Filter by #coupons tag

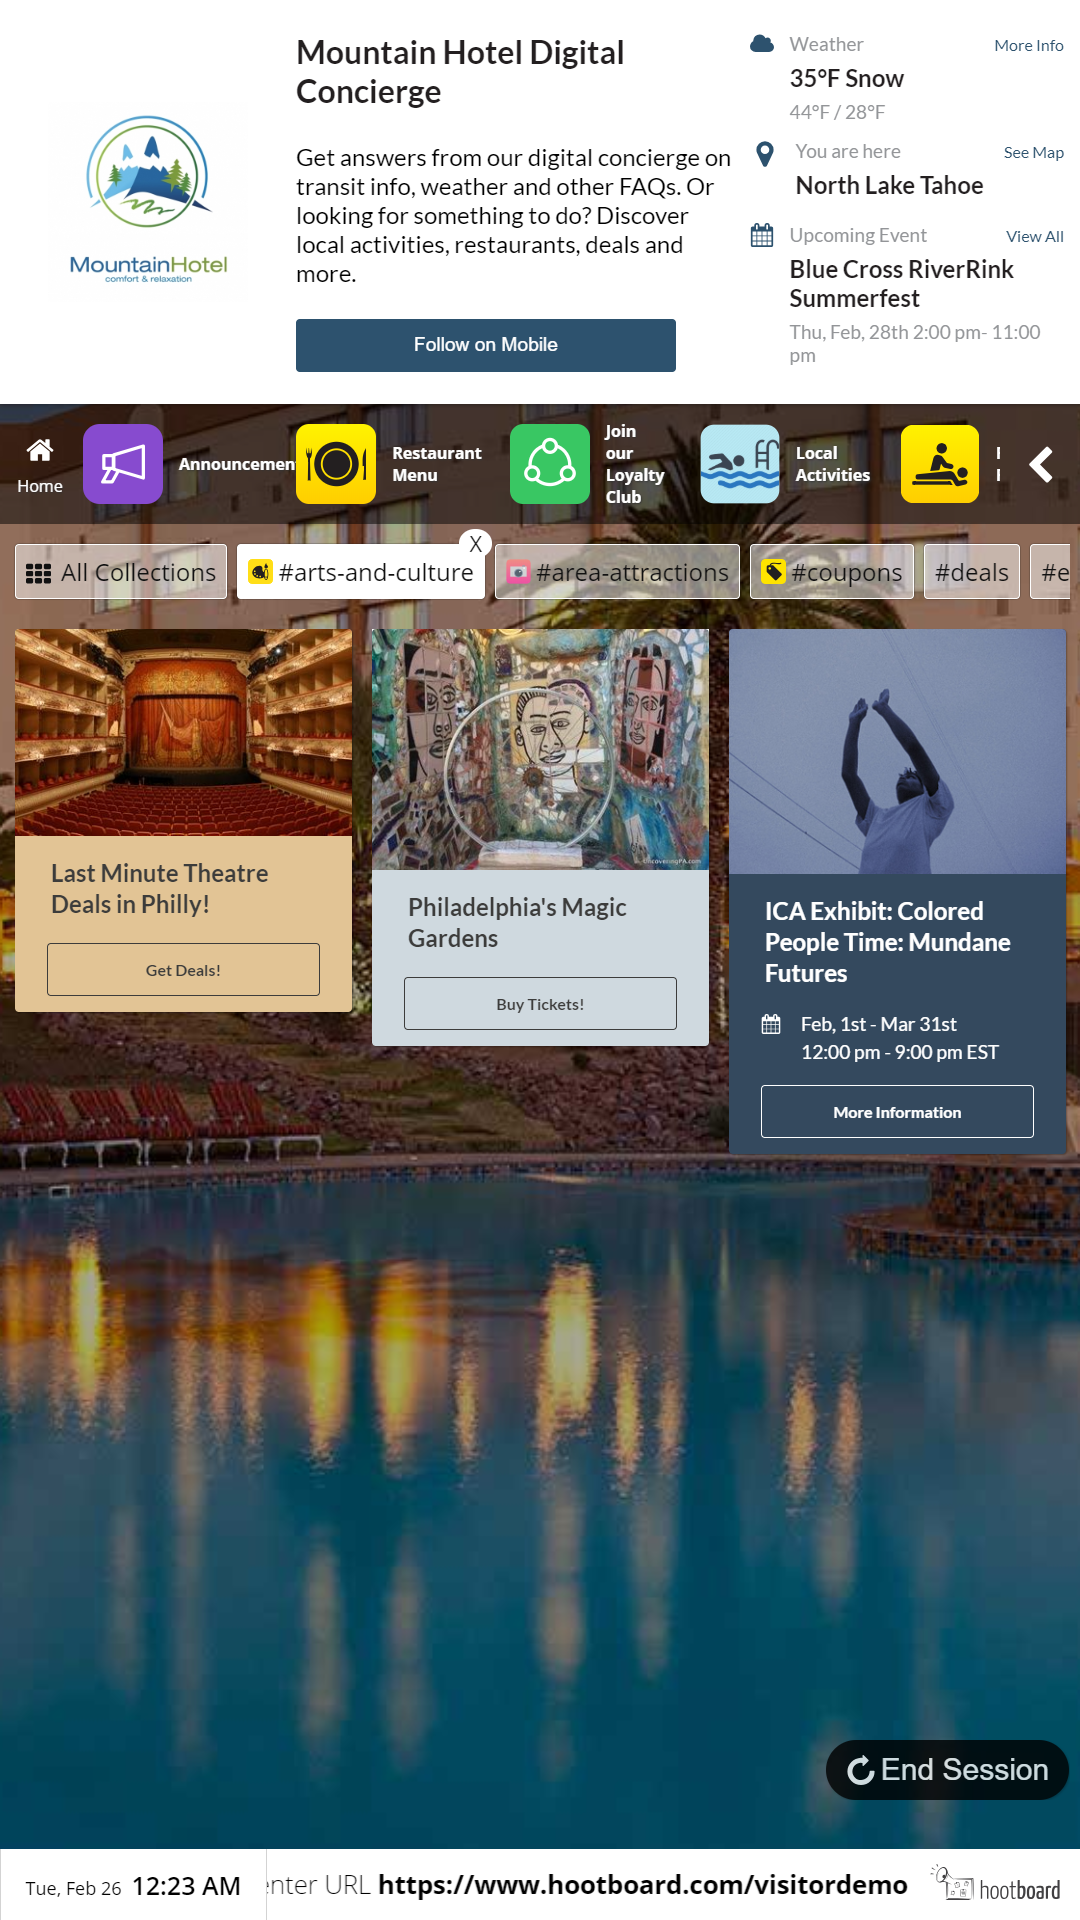point(831,572)
